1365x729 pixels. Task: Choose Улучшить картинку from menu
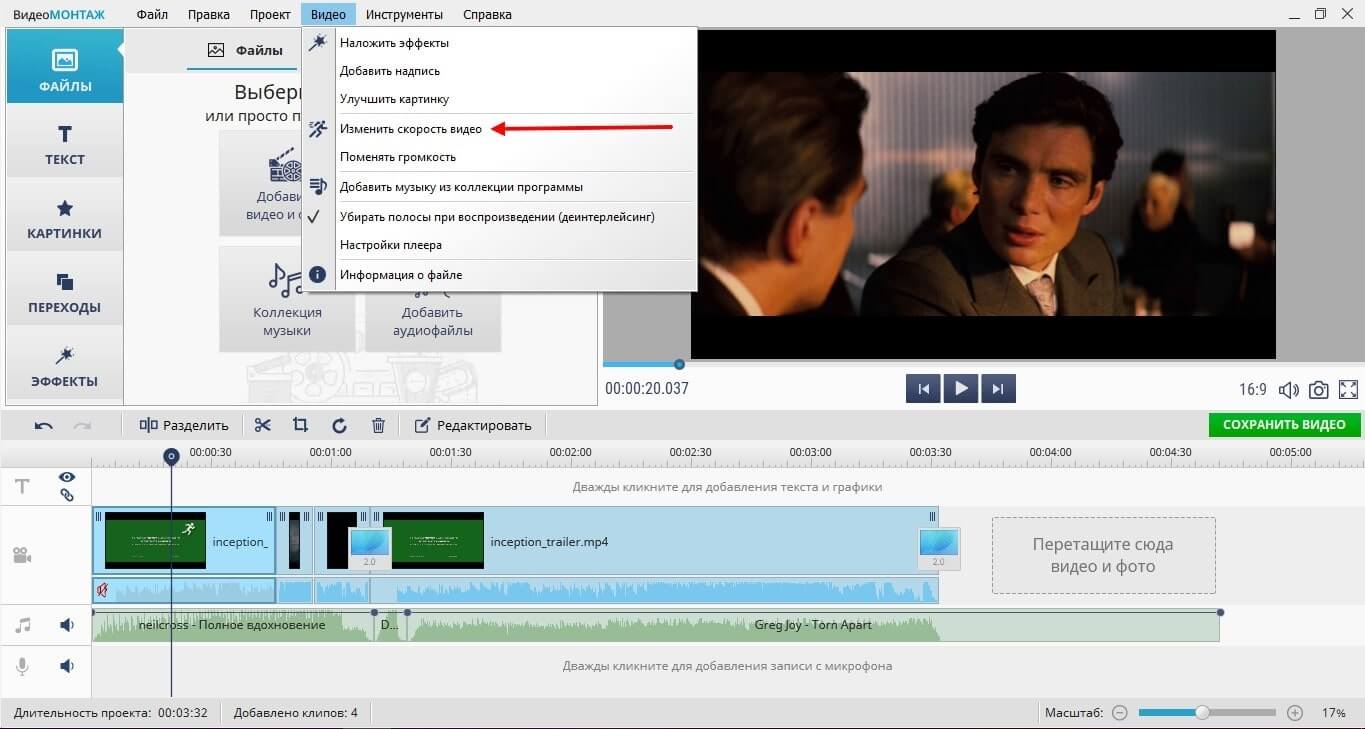click(497, 99)
